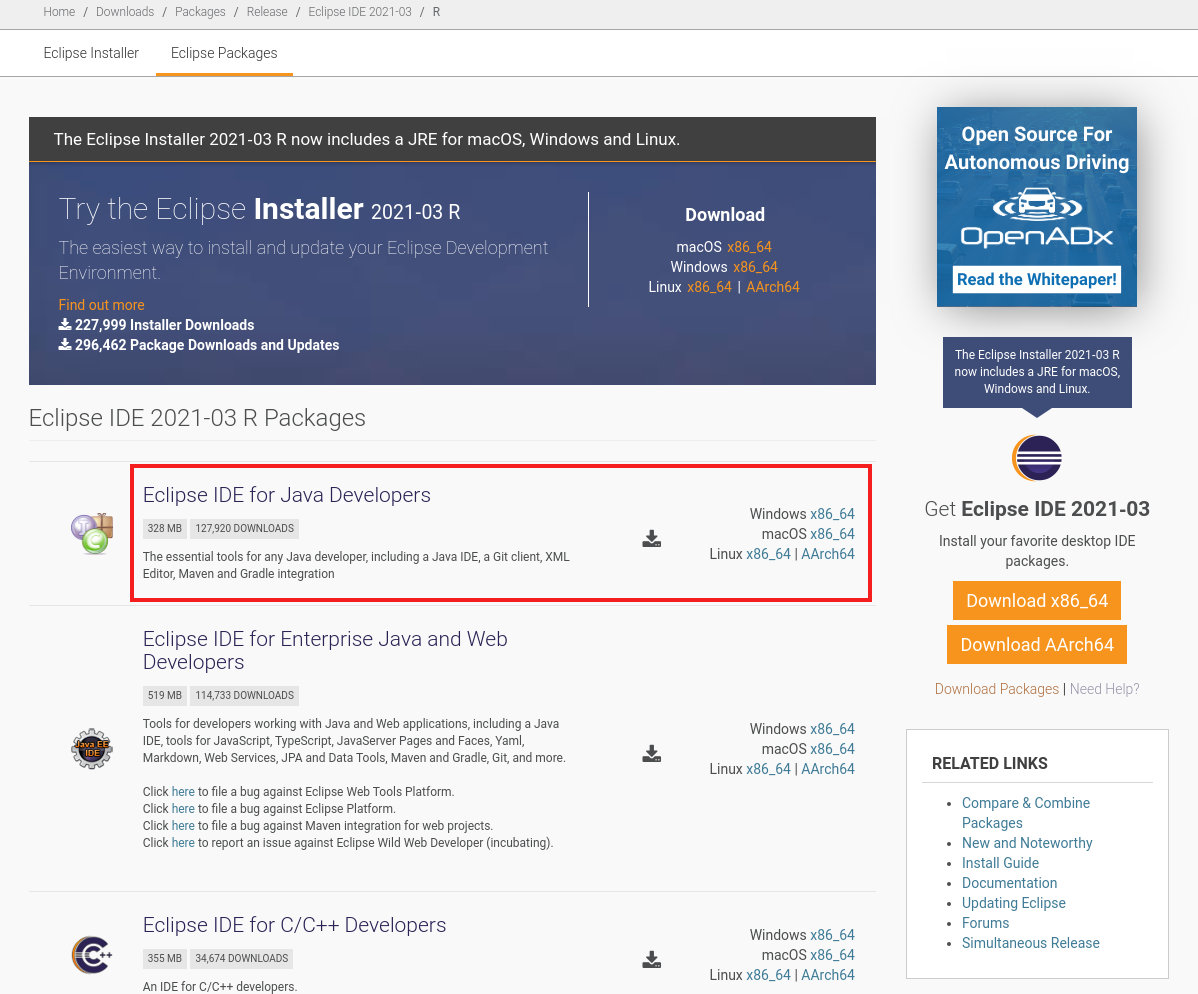
Task: Download installer for macOS x86_64
Action: pos(750,247)
